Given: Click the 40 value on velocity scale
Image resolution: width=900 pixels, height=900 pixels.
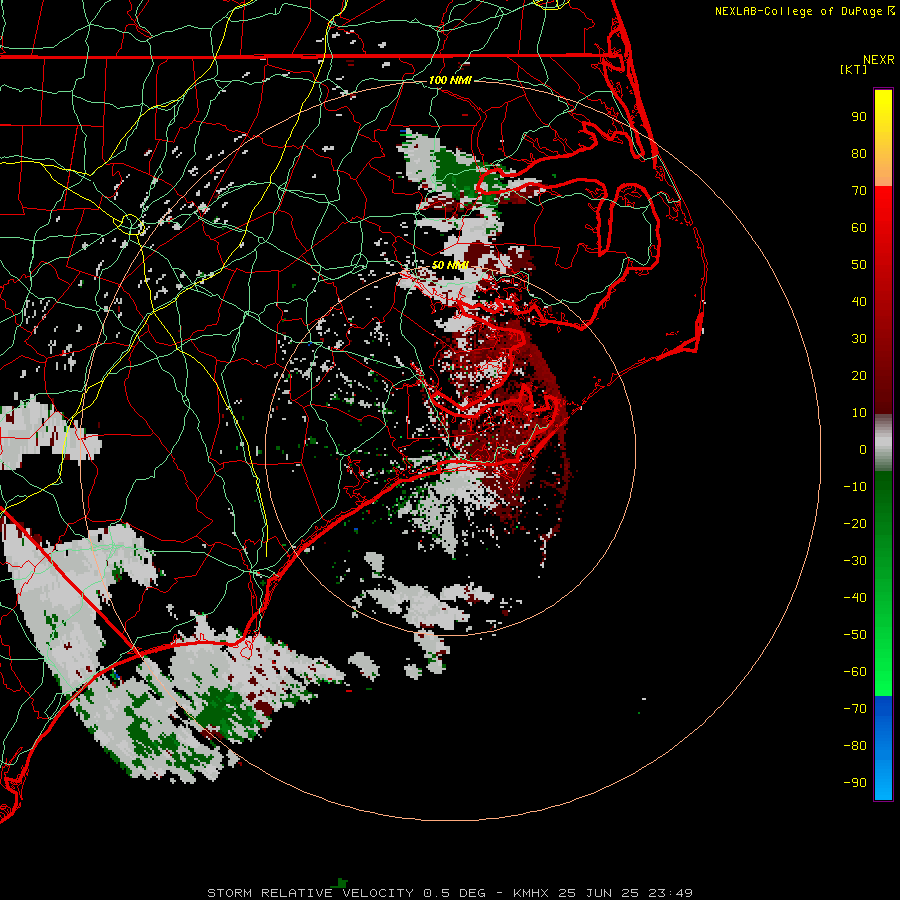Looking at the screenshot, I should coord(859,302).
